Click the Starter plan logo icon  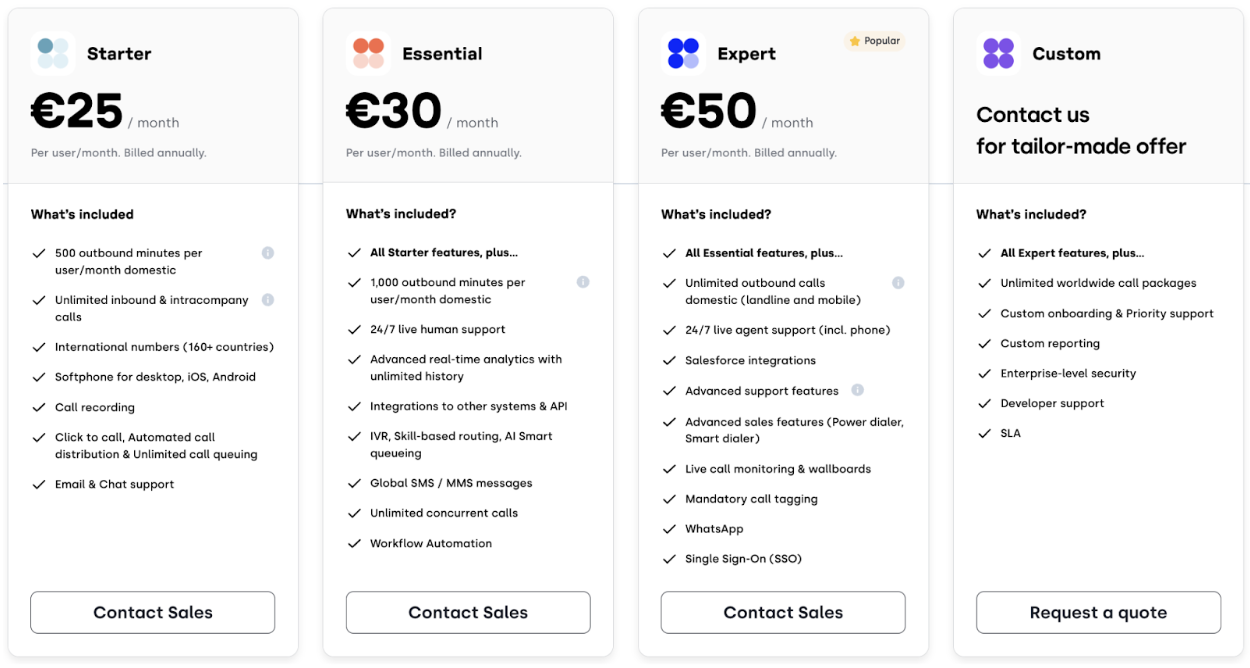coord(52,52)
